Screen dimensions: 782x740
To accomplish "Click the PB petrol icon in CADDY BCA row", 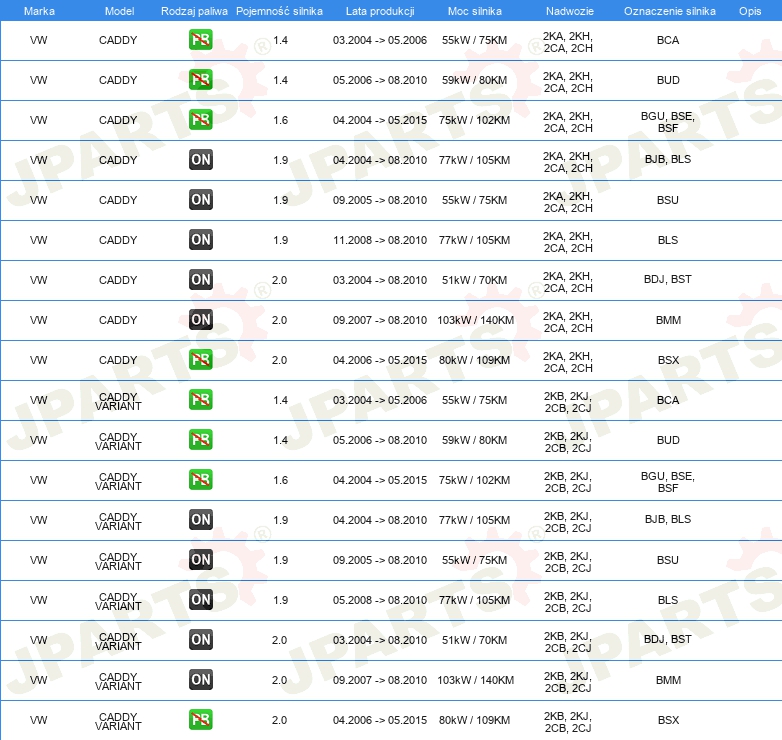I will coord(200,40).
